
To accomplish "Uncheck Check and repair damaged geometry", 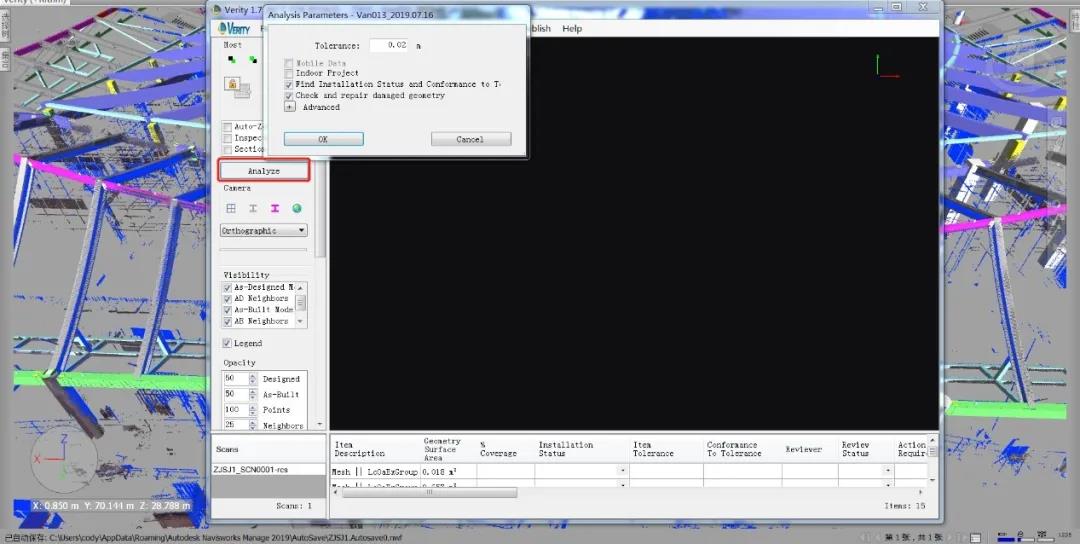I will [x=289, y=95].
